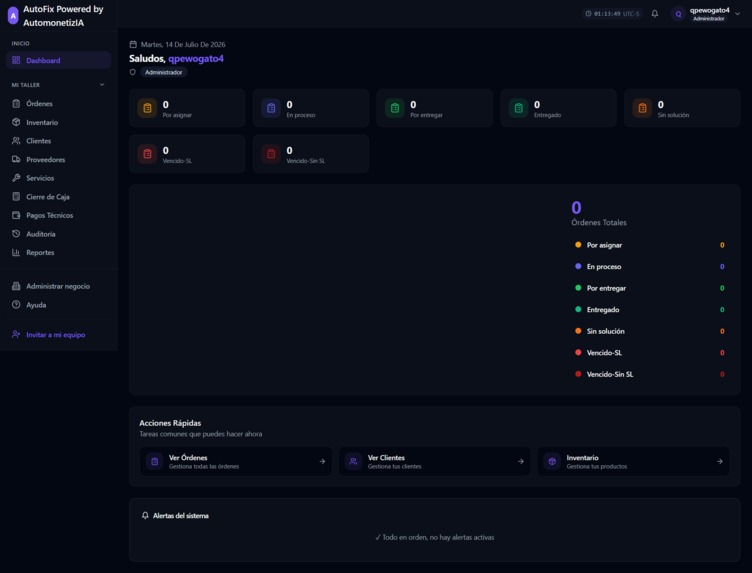Click the user avatar circle Q
Image resolution: width=752 pixels, height=573 pixels.
point(678,14)
